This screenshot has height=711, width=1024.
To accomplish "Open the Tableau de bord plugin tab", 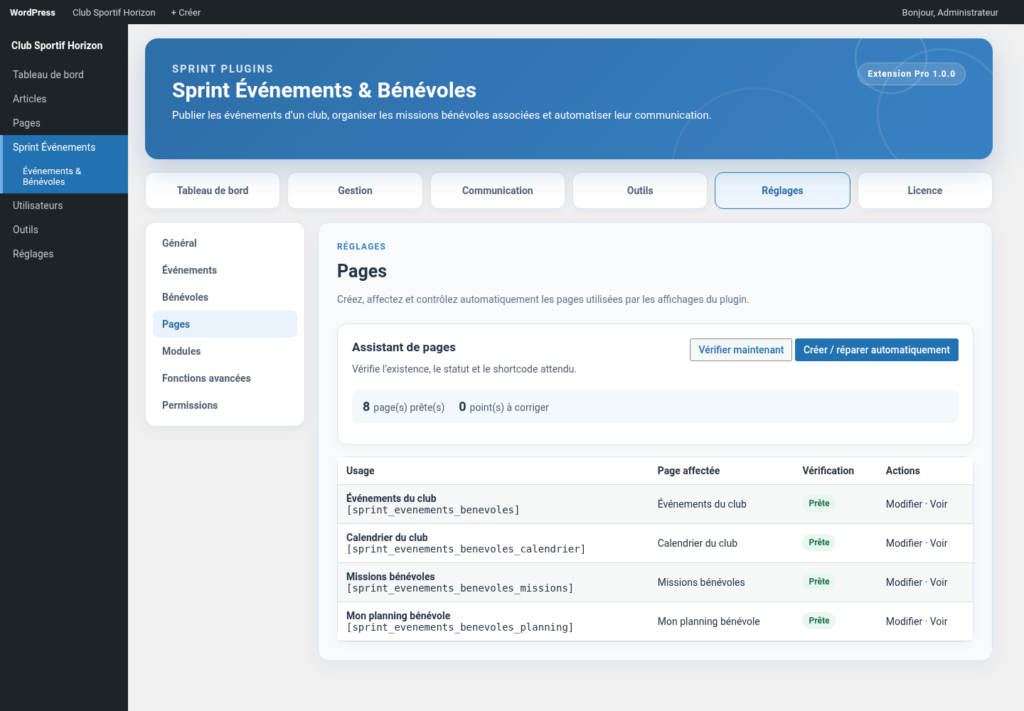I will (212, 191).
